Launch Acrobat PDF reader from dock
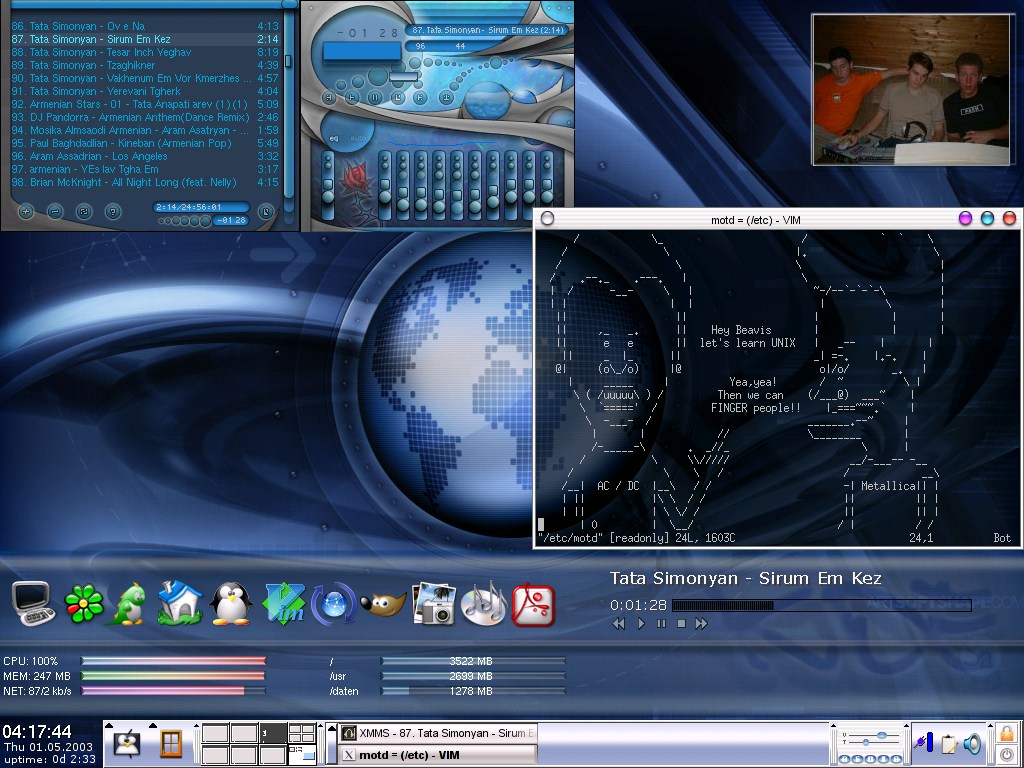 click(x=533, y=605)
